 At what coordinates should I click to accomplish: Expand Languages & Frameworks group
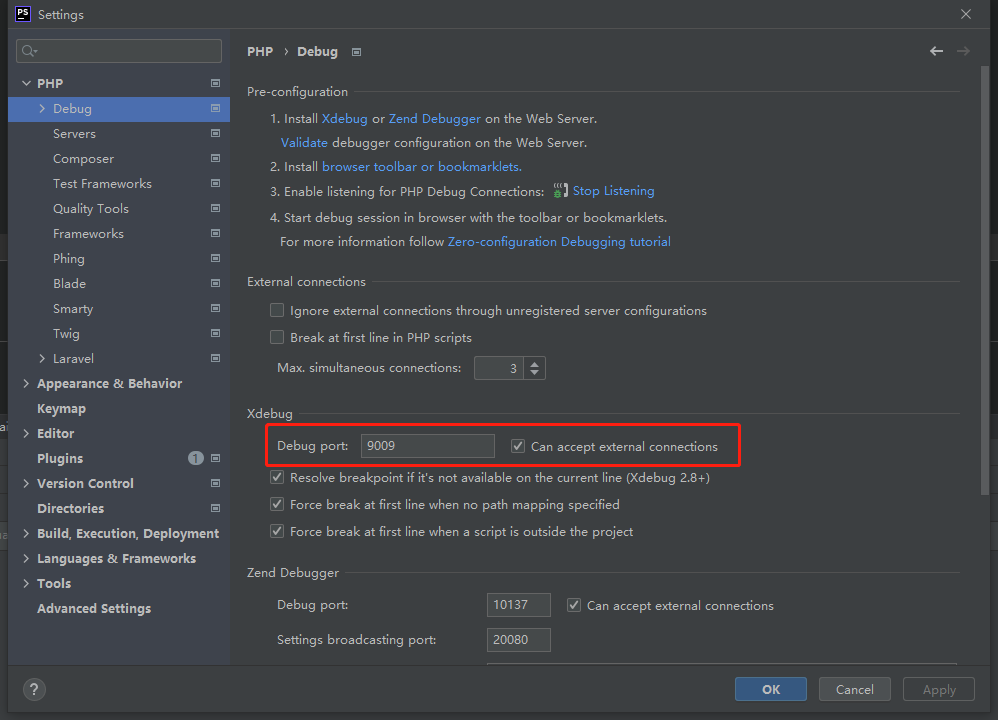point(26,558)
